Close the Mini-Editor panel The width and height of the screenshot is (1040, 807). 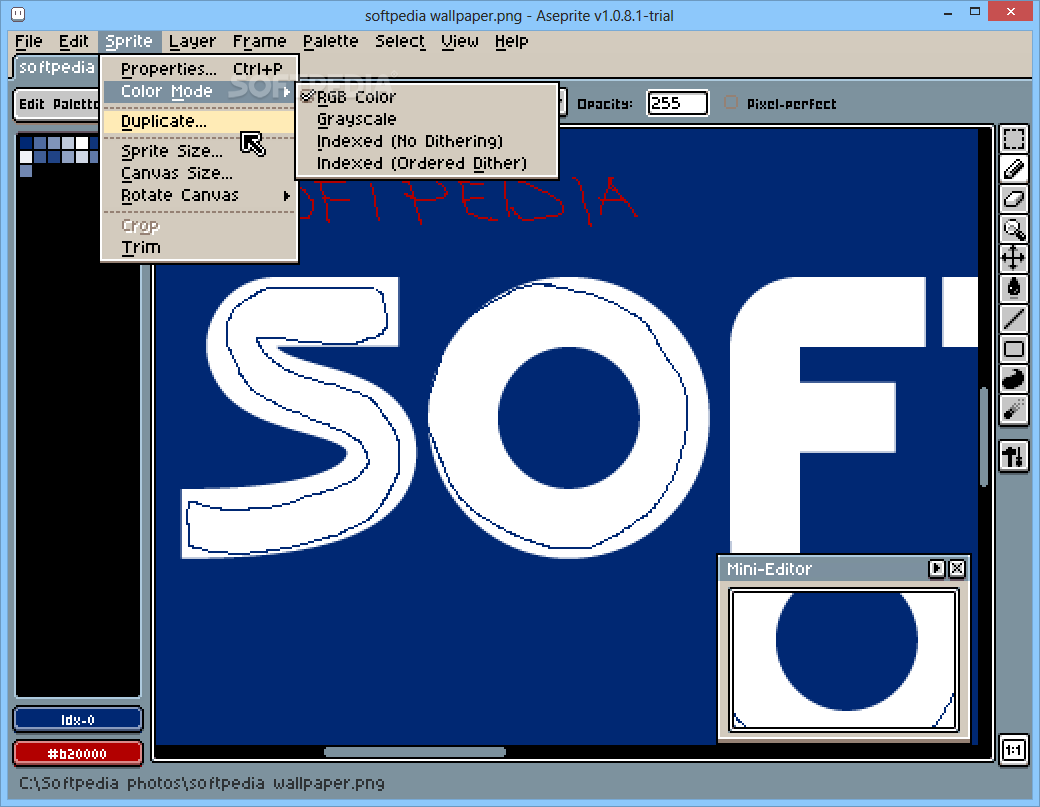click(956, 568)
